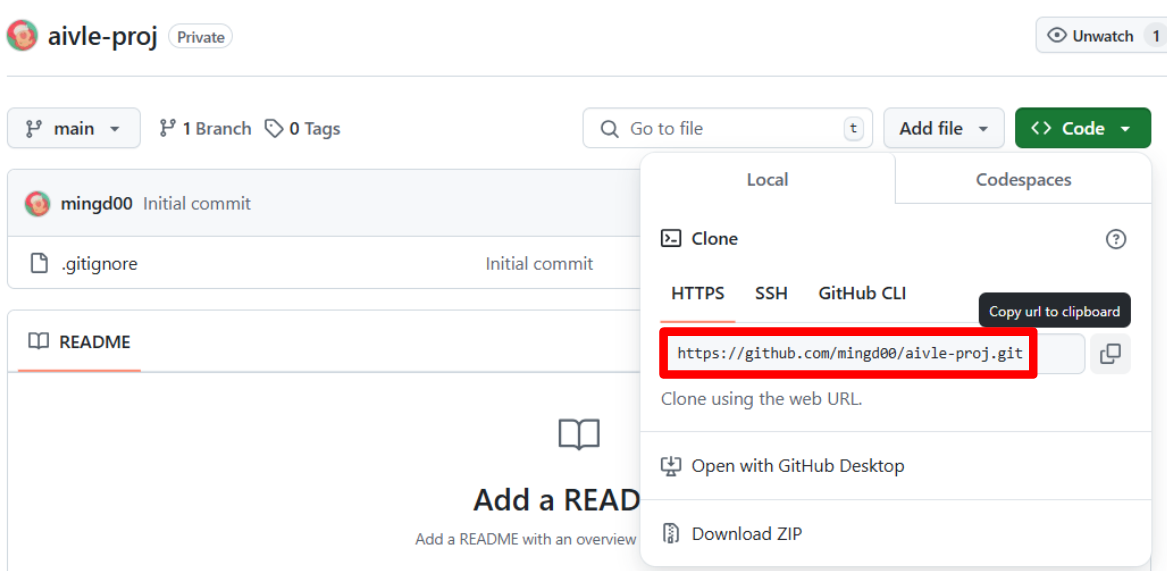Screen dimensions: 1167x571
Task: Click the magnifier icon in Go to file
Action: [609, 129]
